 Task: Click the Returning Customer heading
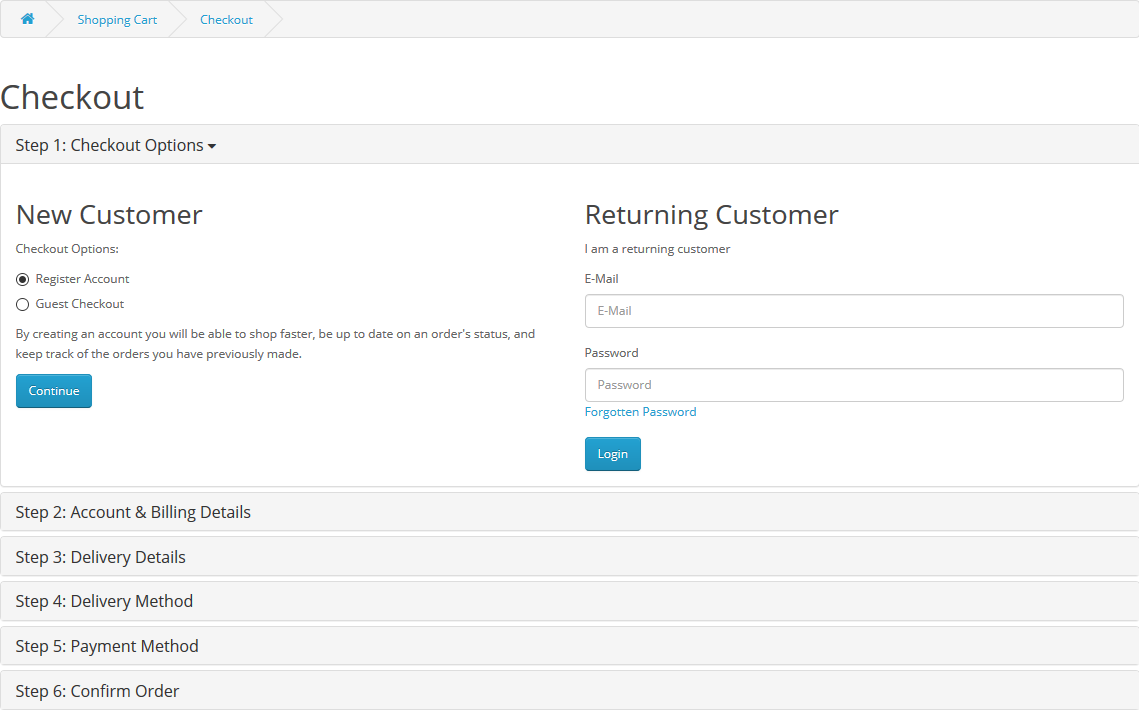711,215
